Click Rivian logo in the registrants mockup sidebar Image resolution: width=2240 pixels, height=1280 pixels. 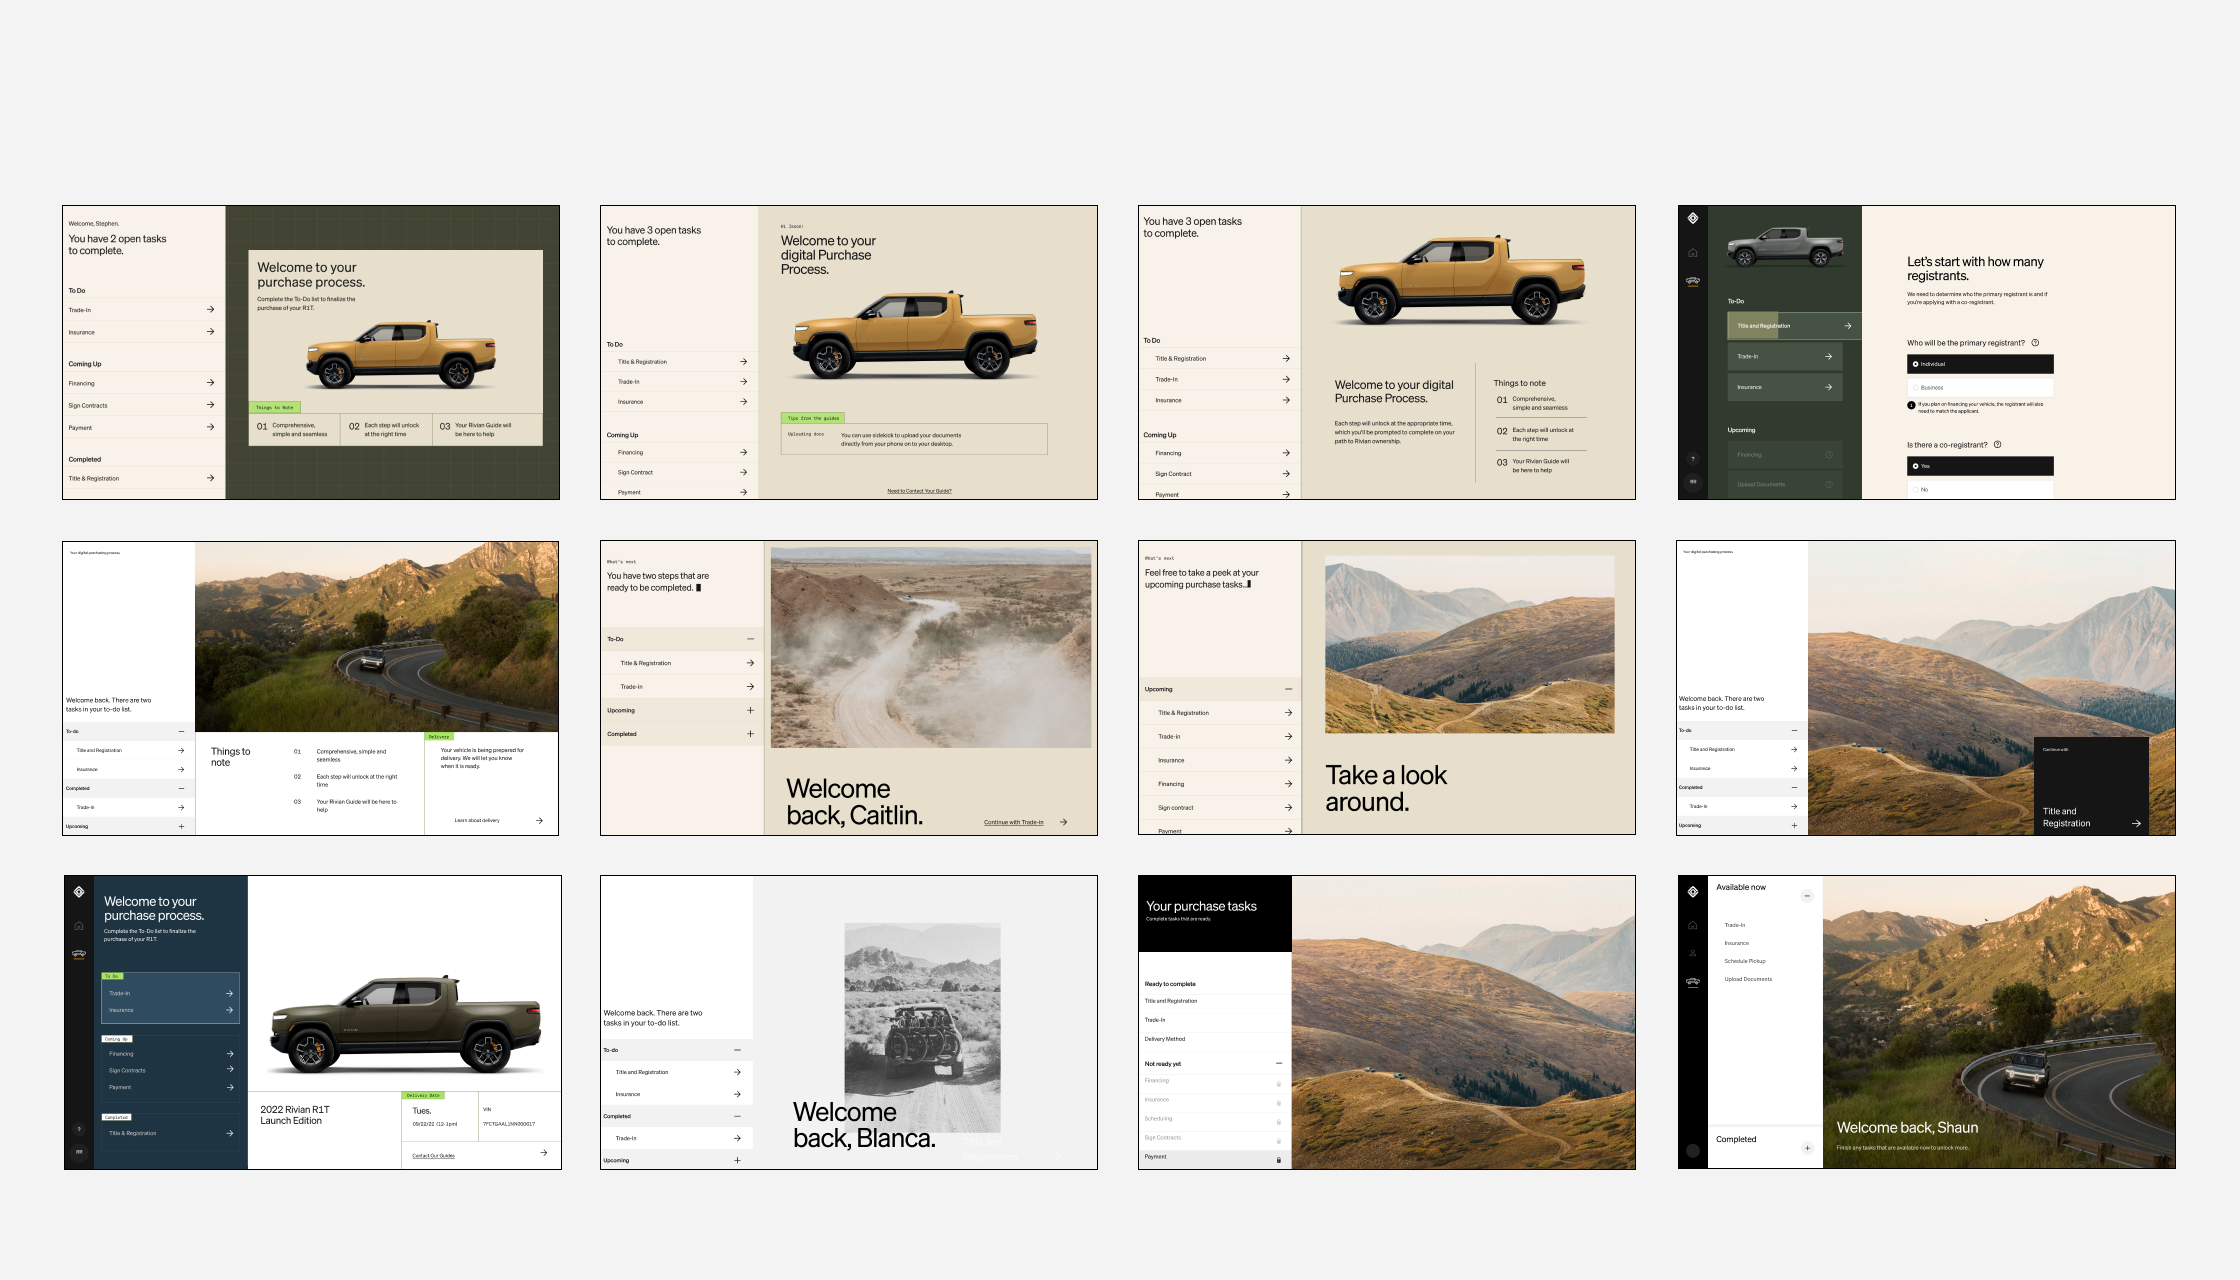1693,218
